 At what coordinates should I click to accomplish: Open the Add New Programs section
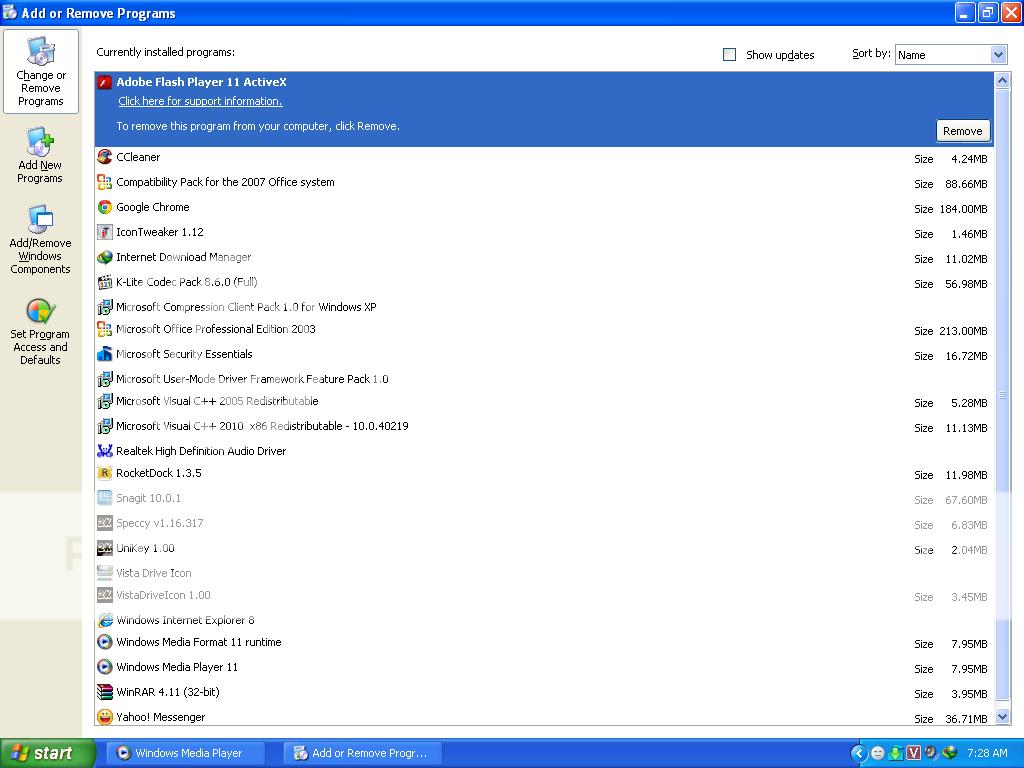pyautogui.click(x=40, y=155)
